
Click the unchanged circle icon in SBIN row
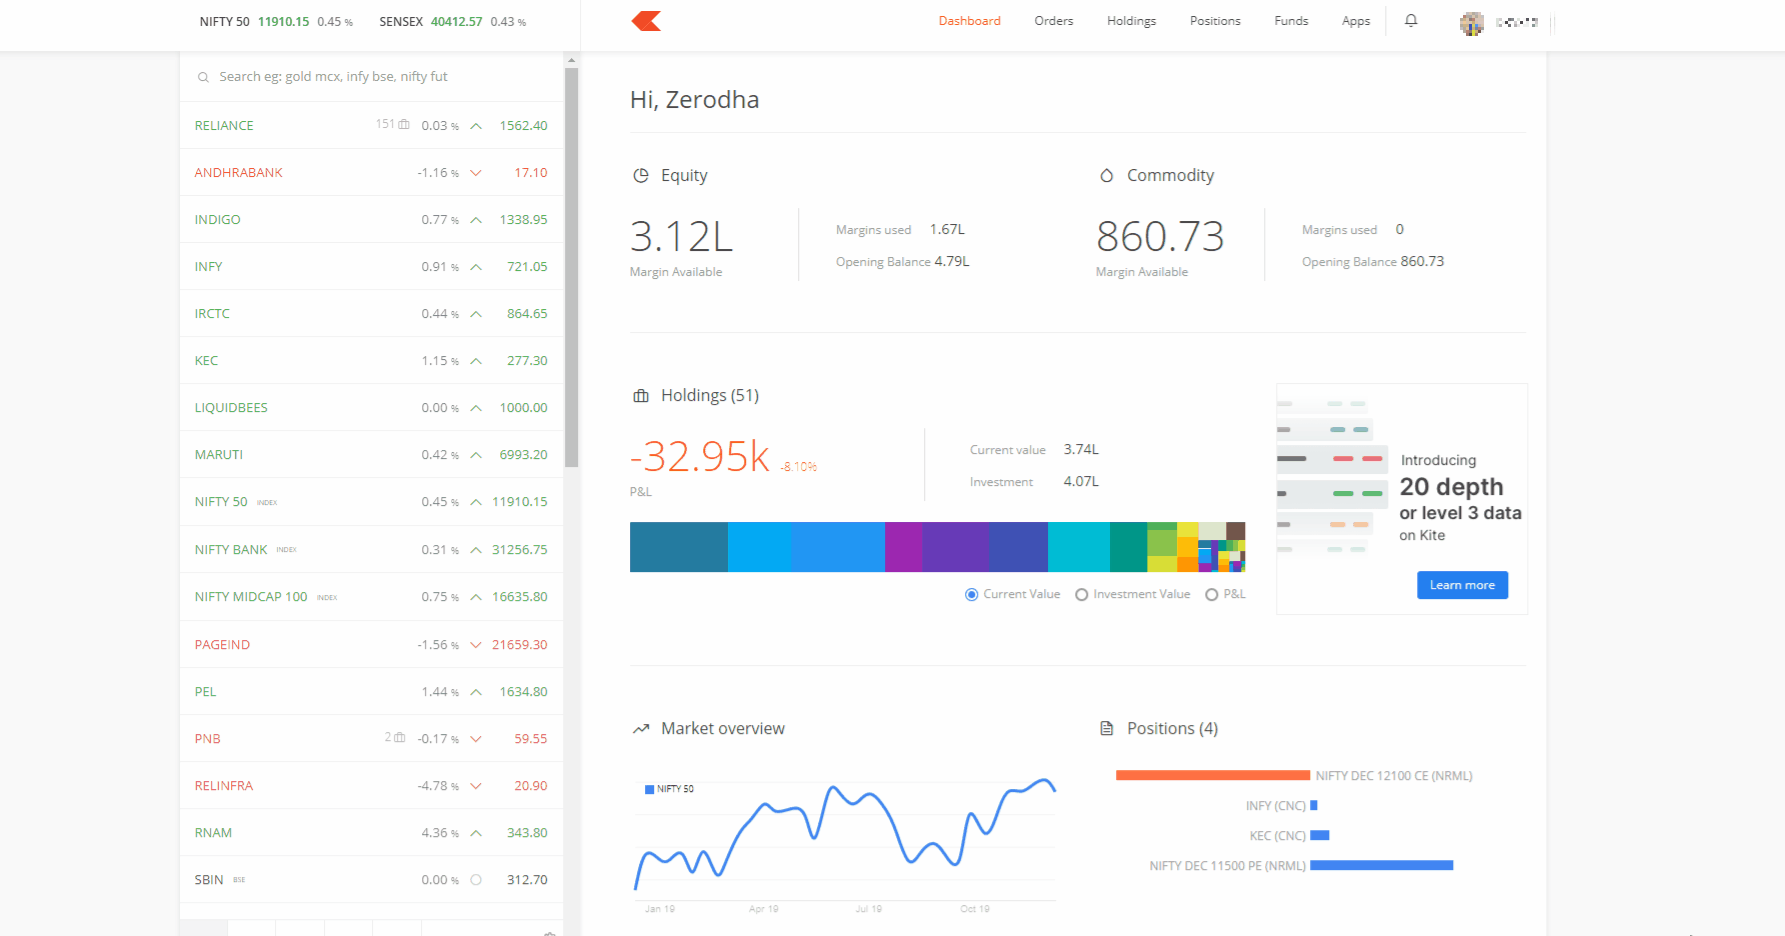(476, 880)
